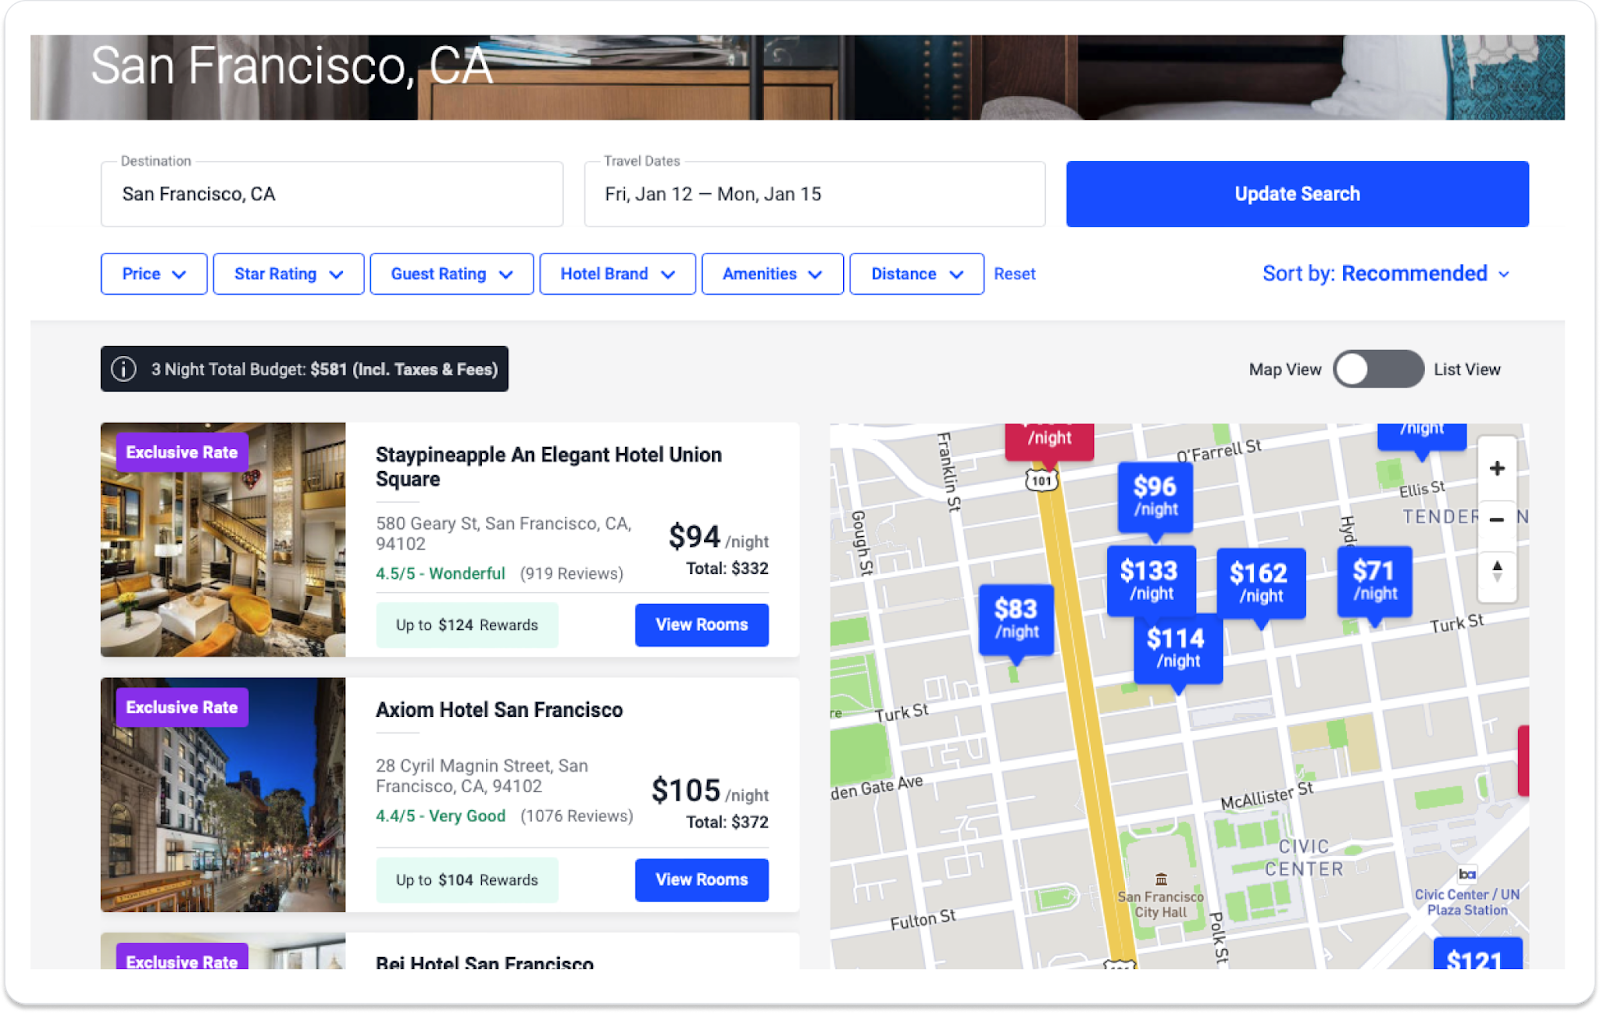
Task: Open the Price filter dropdown
Action: 154,274
